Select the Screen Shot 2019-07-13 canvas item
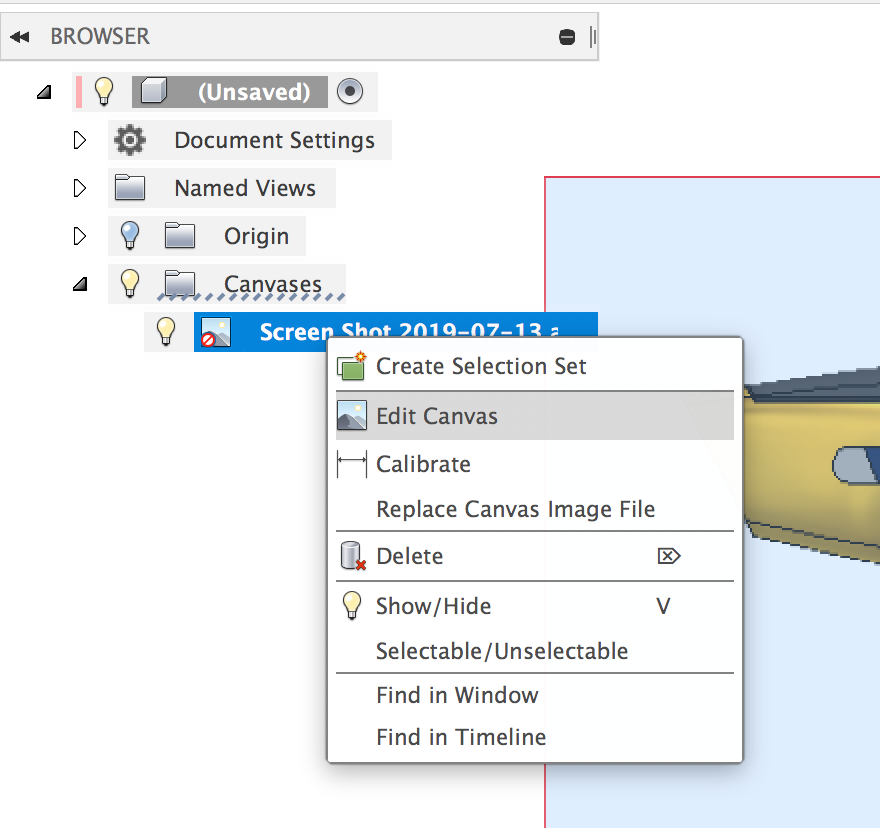880x828 pixels. (x=396, y=332)
